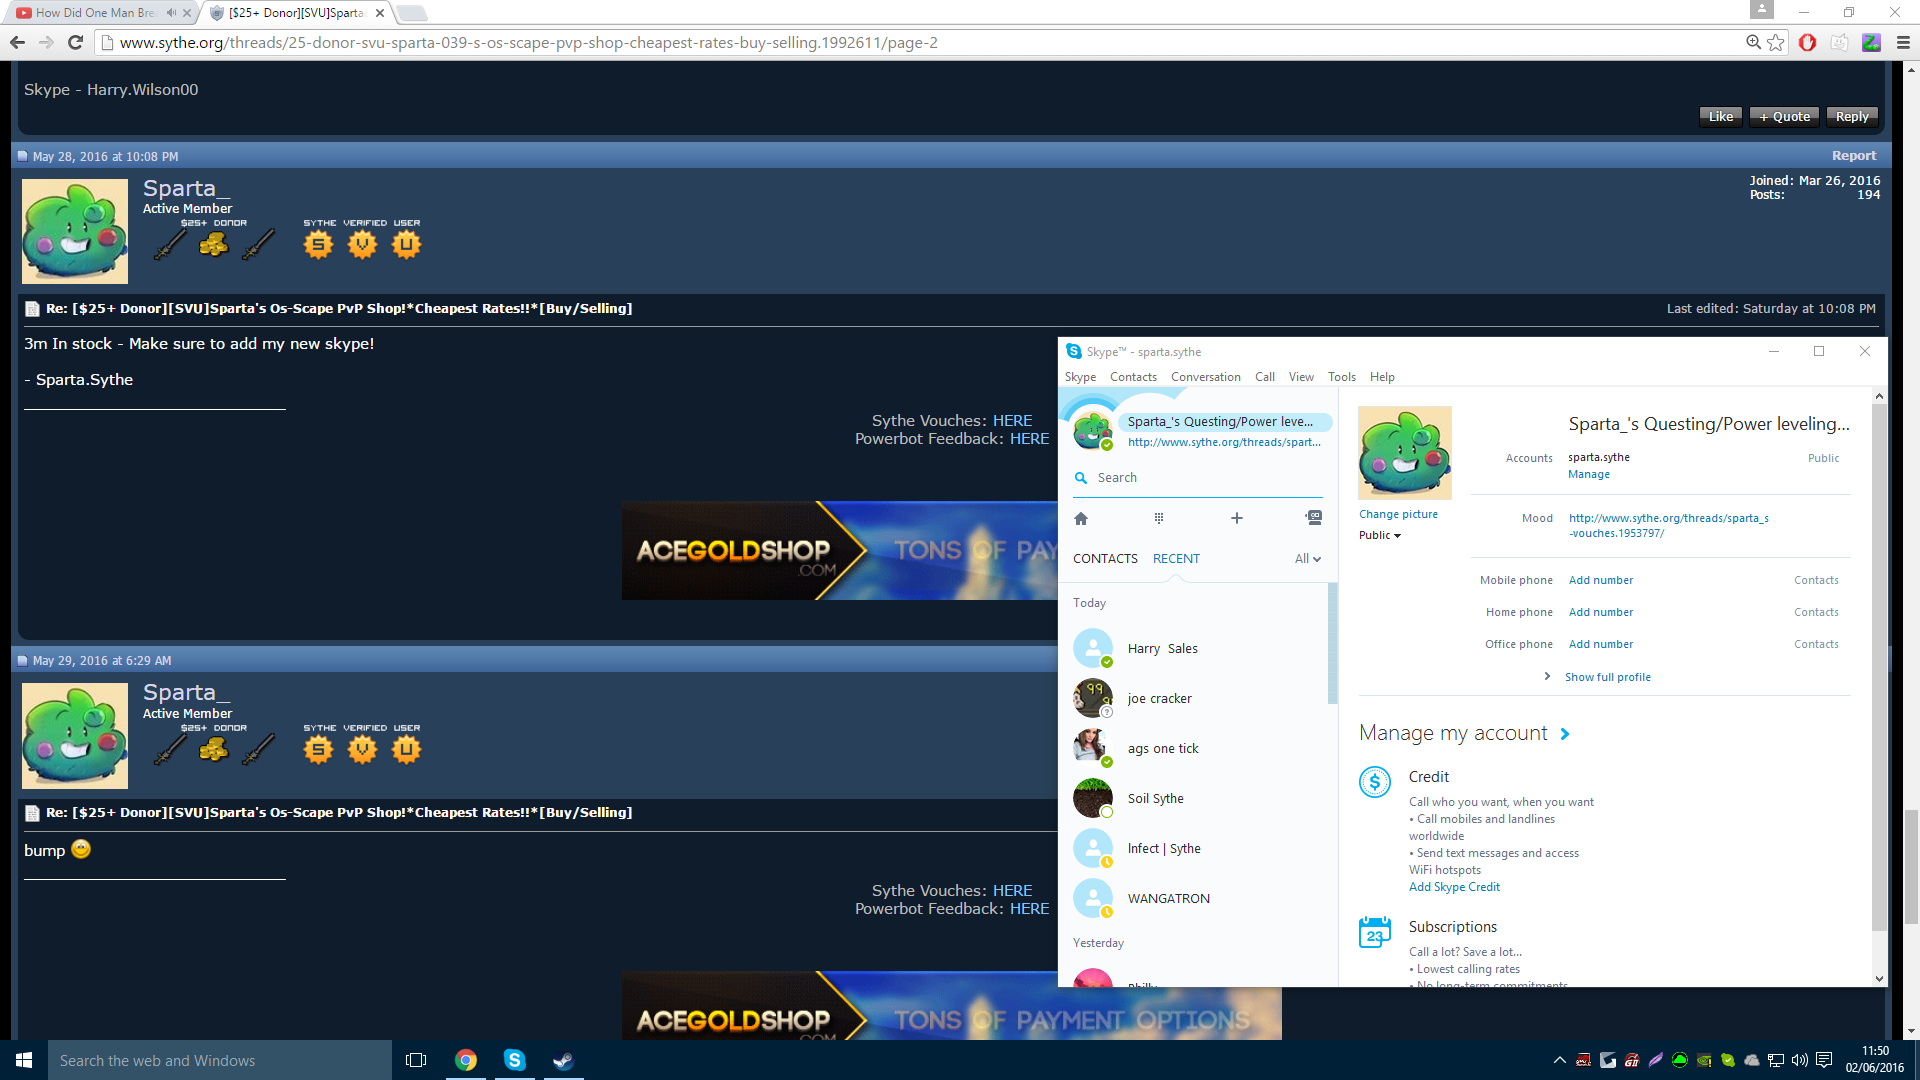Open the Harry Sales conversation
1920x1080 pixels.
1162,649
